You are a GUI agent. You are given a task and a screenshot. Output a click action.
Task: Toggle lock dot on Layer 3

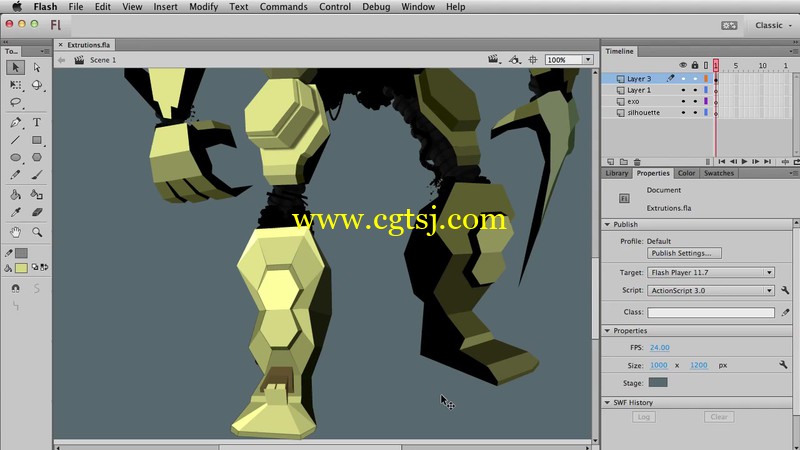click(695, 79)
